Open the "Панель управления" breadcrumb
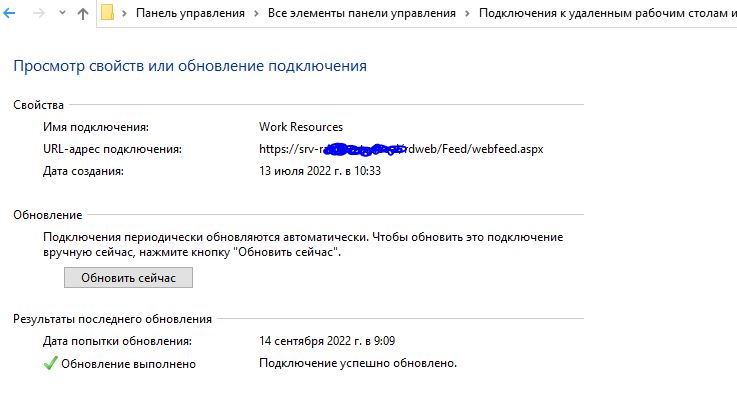737x394 pixels. pos(190,13)
